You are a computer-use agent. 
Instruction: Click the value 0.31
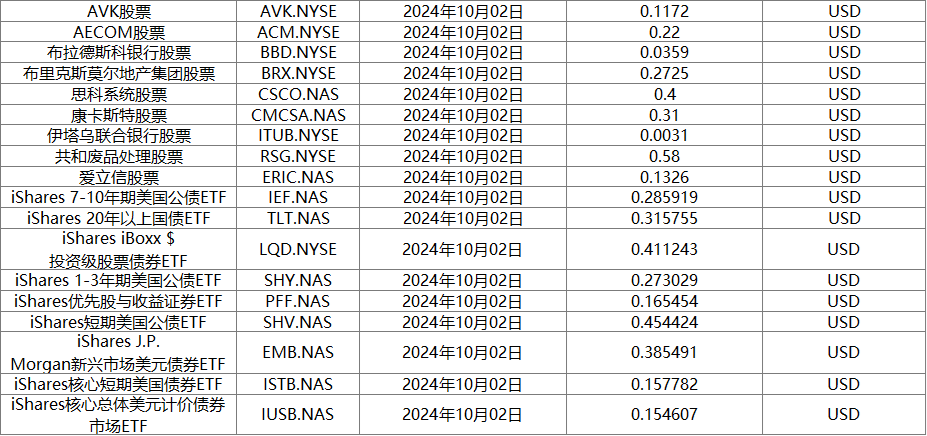click(x=665, y=115)
